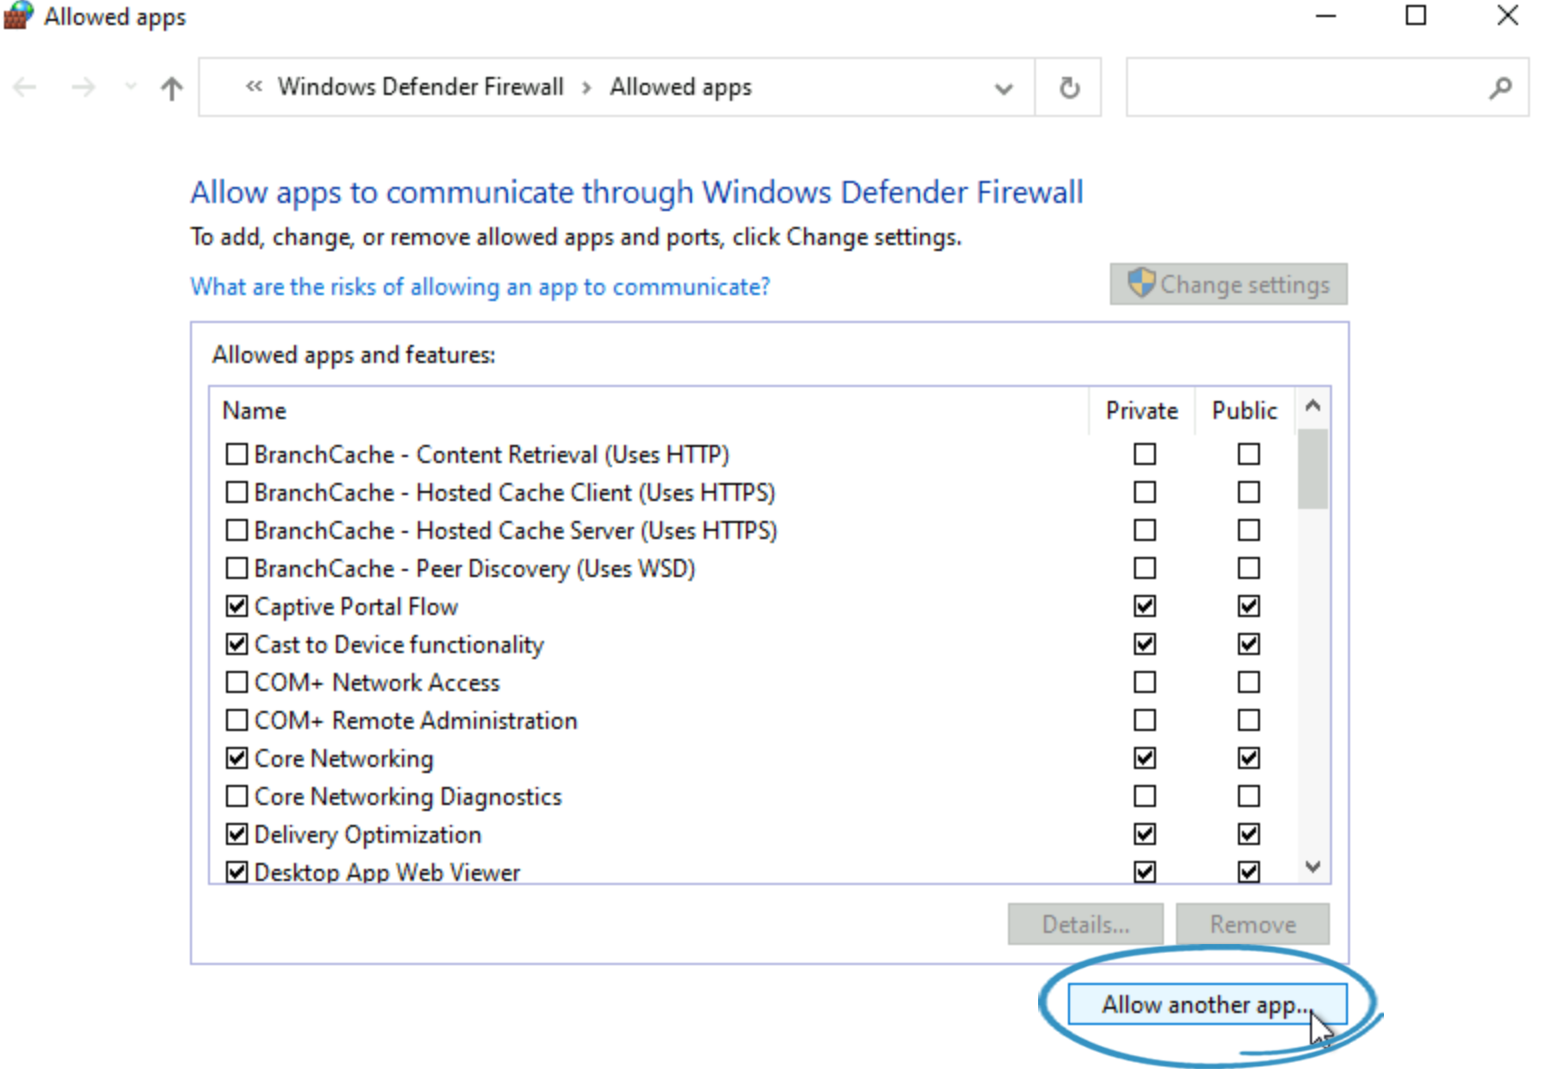This screenshot has width=1541, height=1079.
Task: Click the Public column header
Action: [x=1245, y=411]
